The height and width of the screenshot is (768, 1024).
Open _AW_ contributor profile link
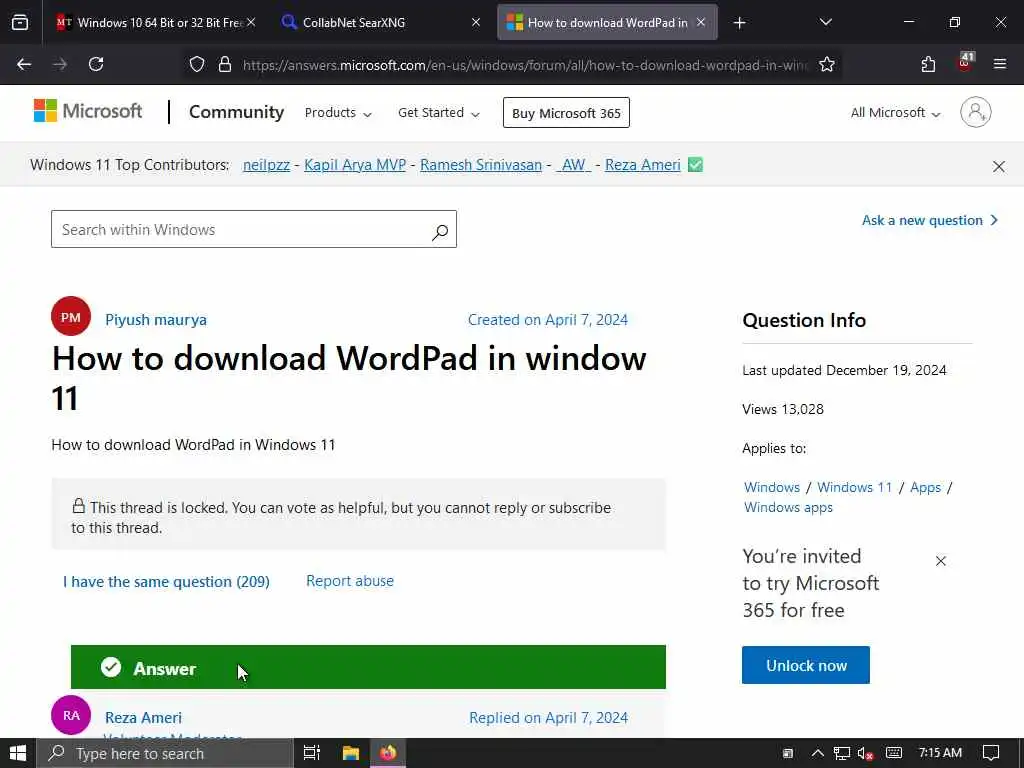pyautogui.click(x=573, y=165)
